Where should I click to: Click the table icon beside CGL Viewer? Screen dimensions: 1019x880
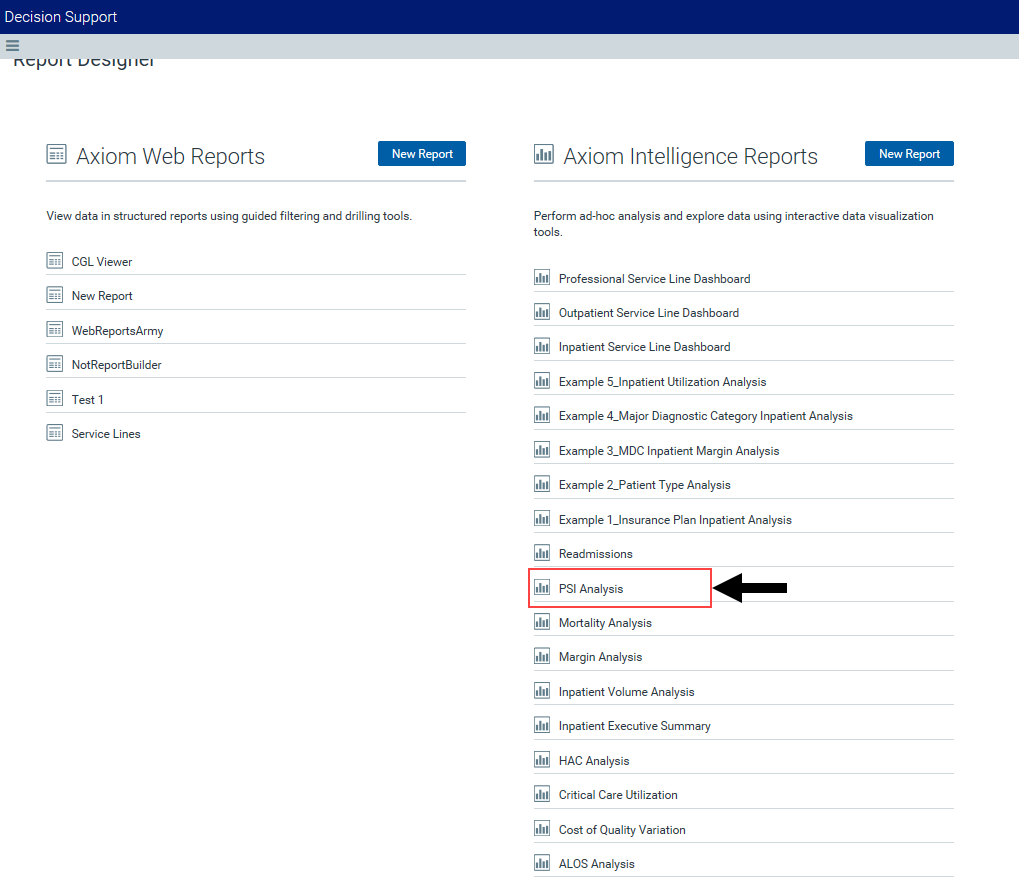coord(55,261)
